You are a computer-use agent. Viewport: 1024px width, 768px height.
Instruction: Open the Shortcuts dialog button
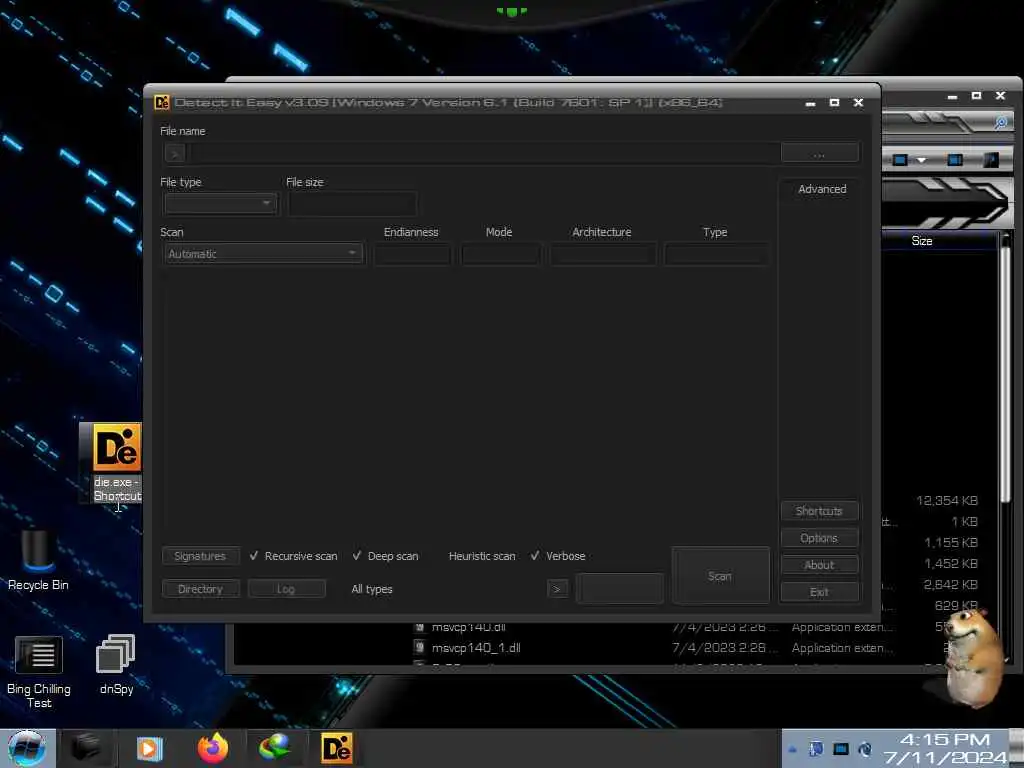[x=819, y=511]
